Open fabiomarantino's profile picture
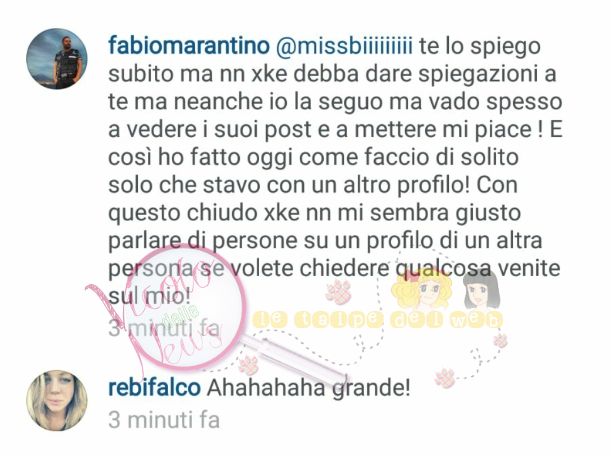 pyautogui.click(x=57, y=59)
